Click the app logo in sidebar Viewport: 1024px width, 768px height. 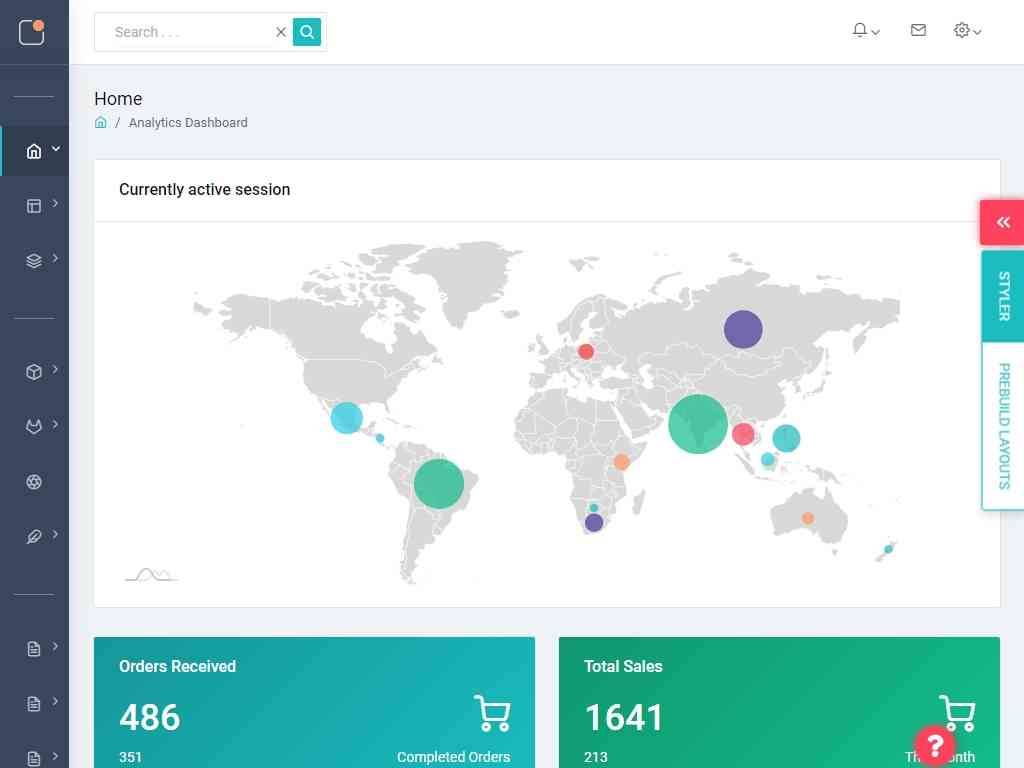pyautogui.click(x=32, y=32)
